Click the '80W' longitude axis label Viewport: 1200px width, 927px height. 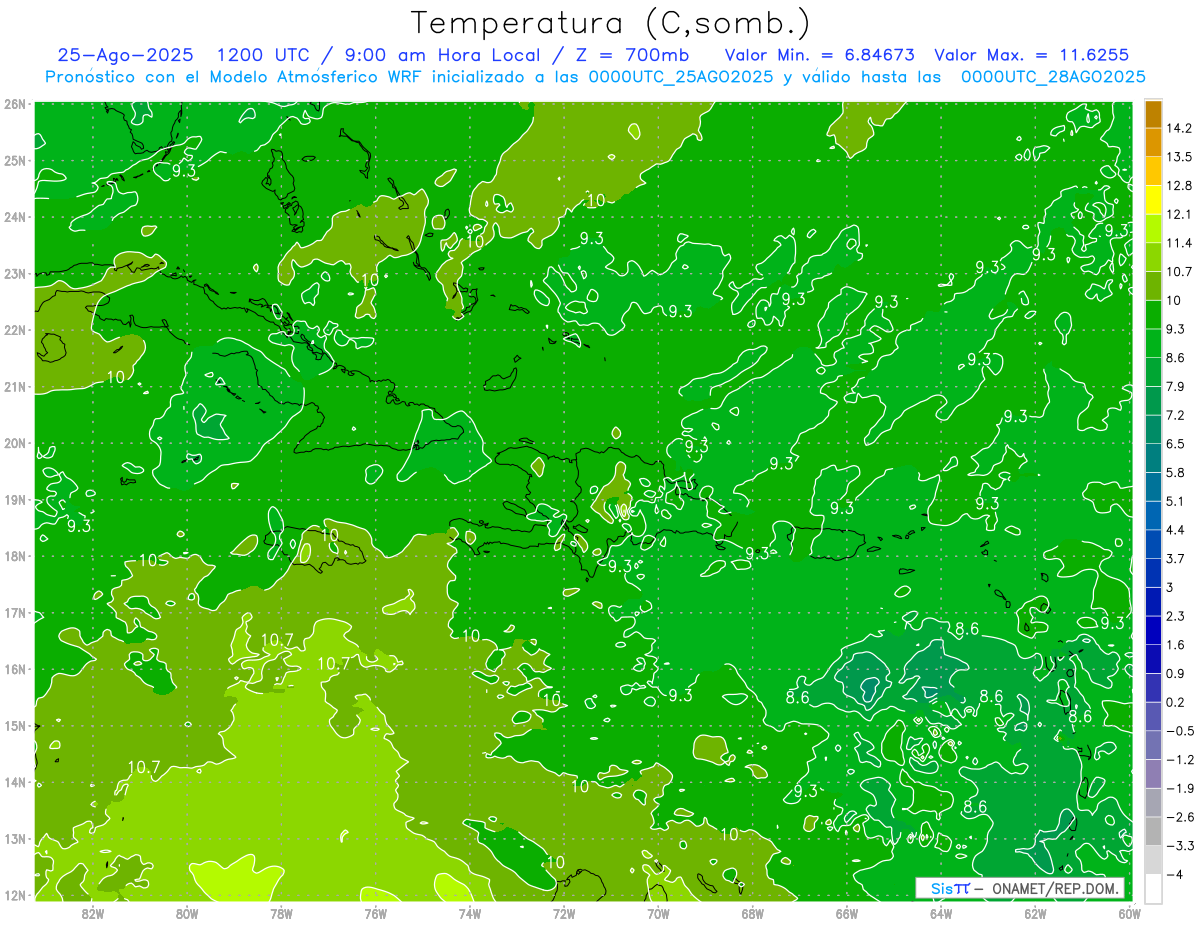[x=187, y=913]
